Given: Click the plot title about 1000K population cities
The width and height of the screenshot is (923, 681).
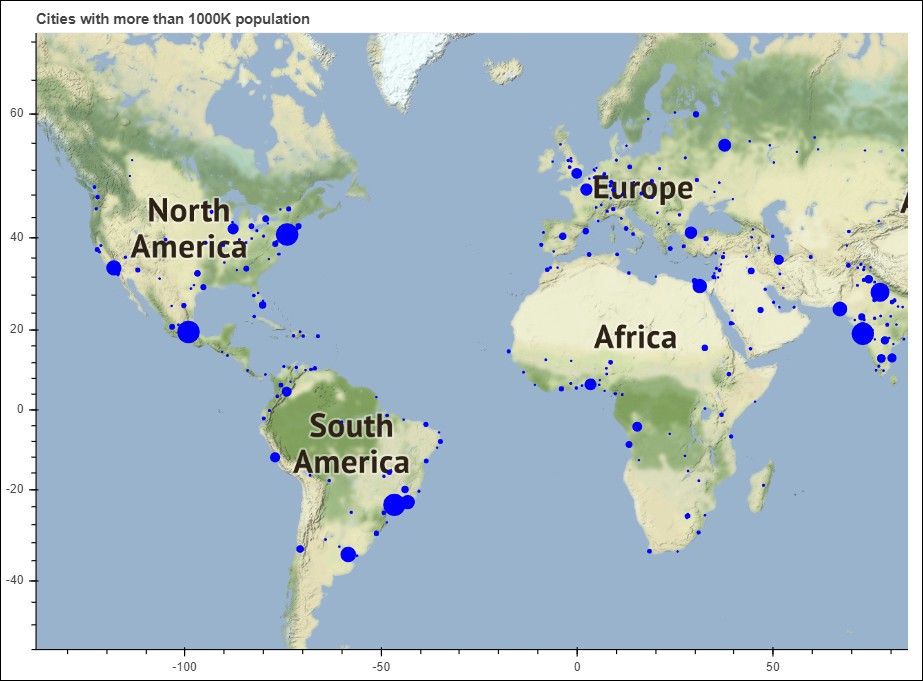Looking at the screenshot, I should tap(172, 19).
